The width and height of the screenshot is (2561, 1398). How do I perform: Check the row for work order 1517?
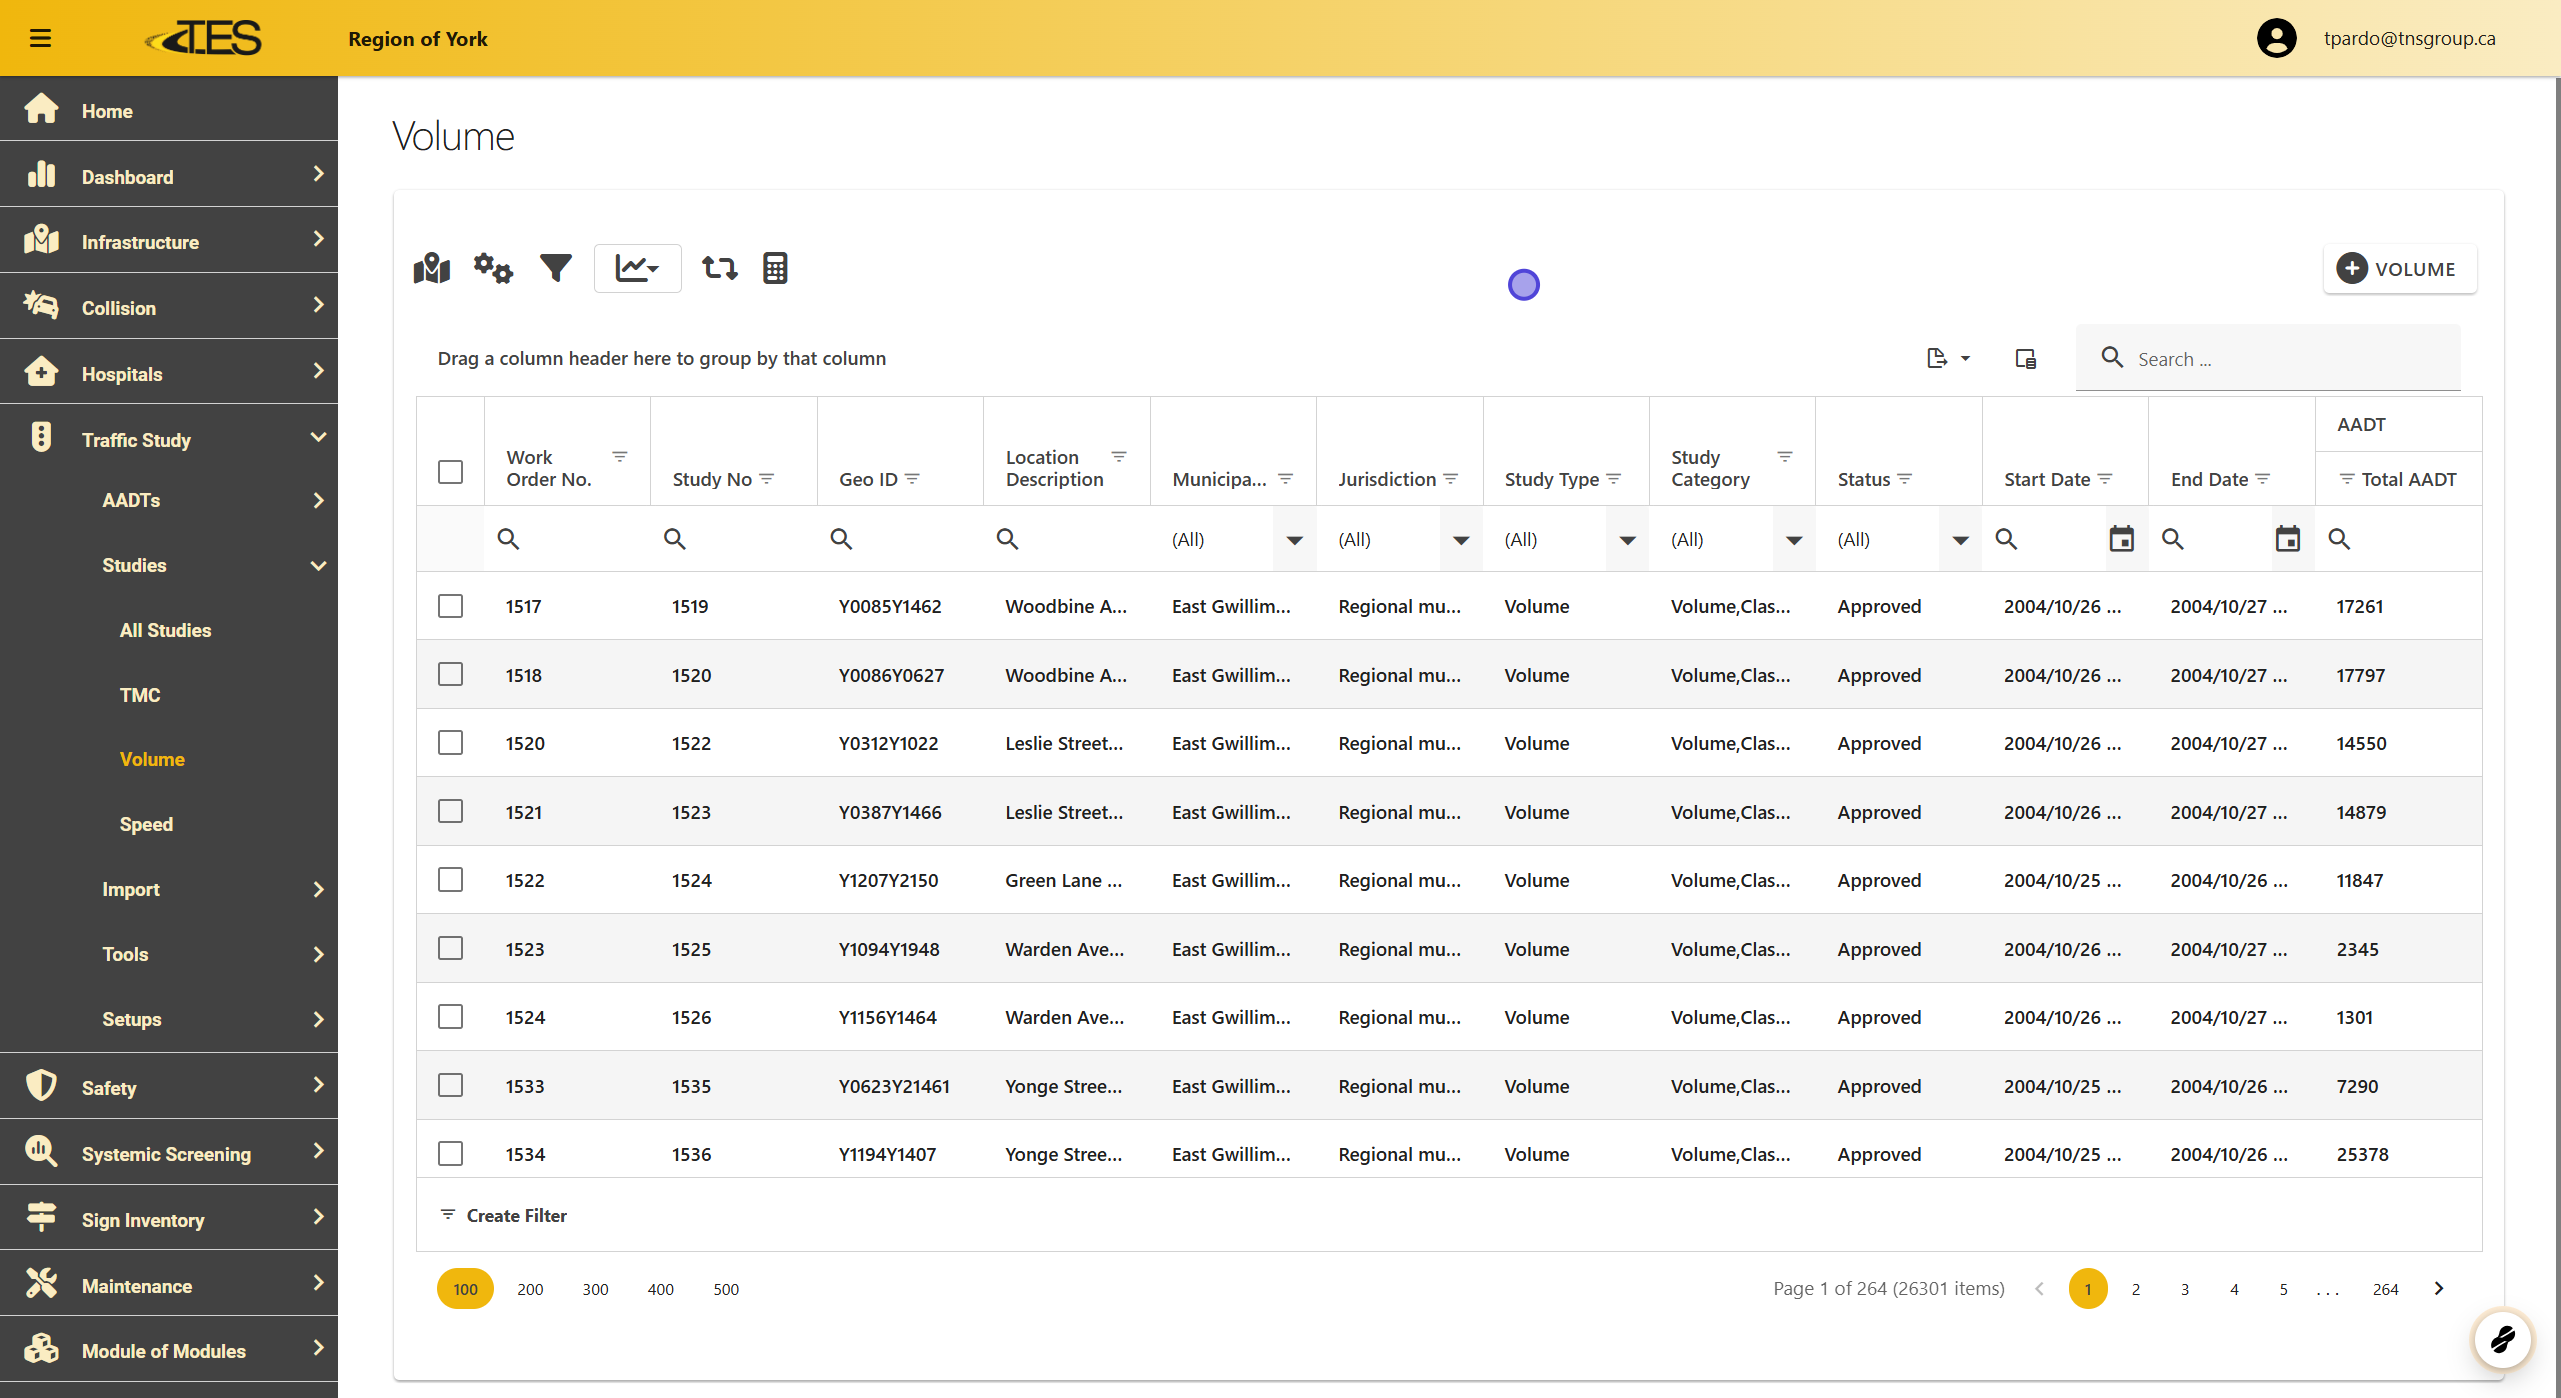tap(450, 606)
